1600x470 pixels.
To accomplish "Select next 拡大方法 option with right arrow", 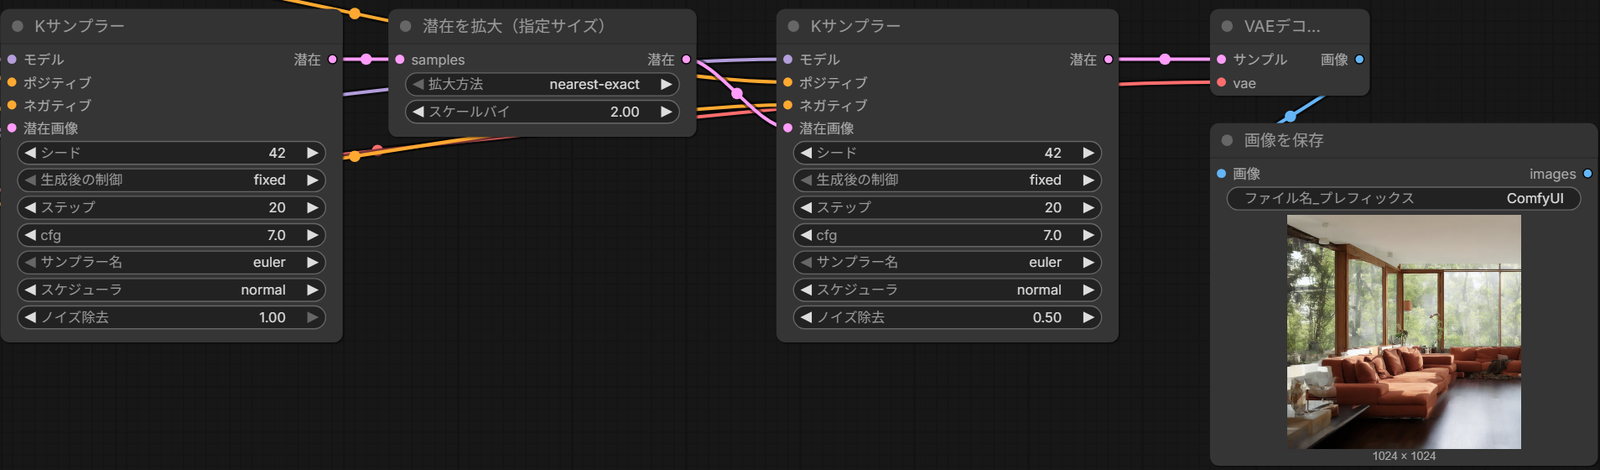I will (666, 84).
